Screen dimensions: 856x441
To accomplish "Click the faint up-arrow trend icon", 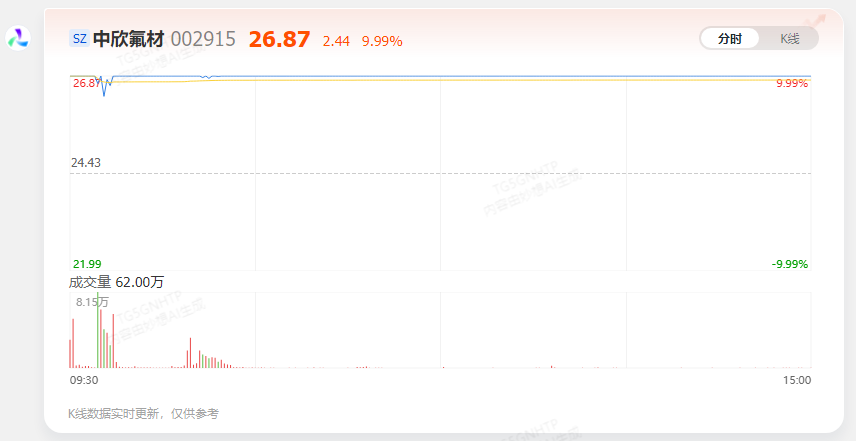I will pyautogui.click(x=817, y=21).
